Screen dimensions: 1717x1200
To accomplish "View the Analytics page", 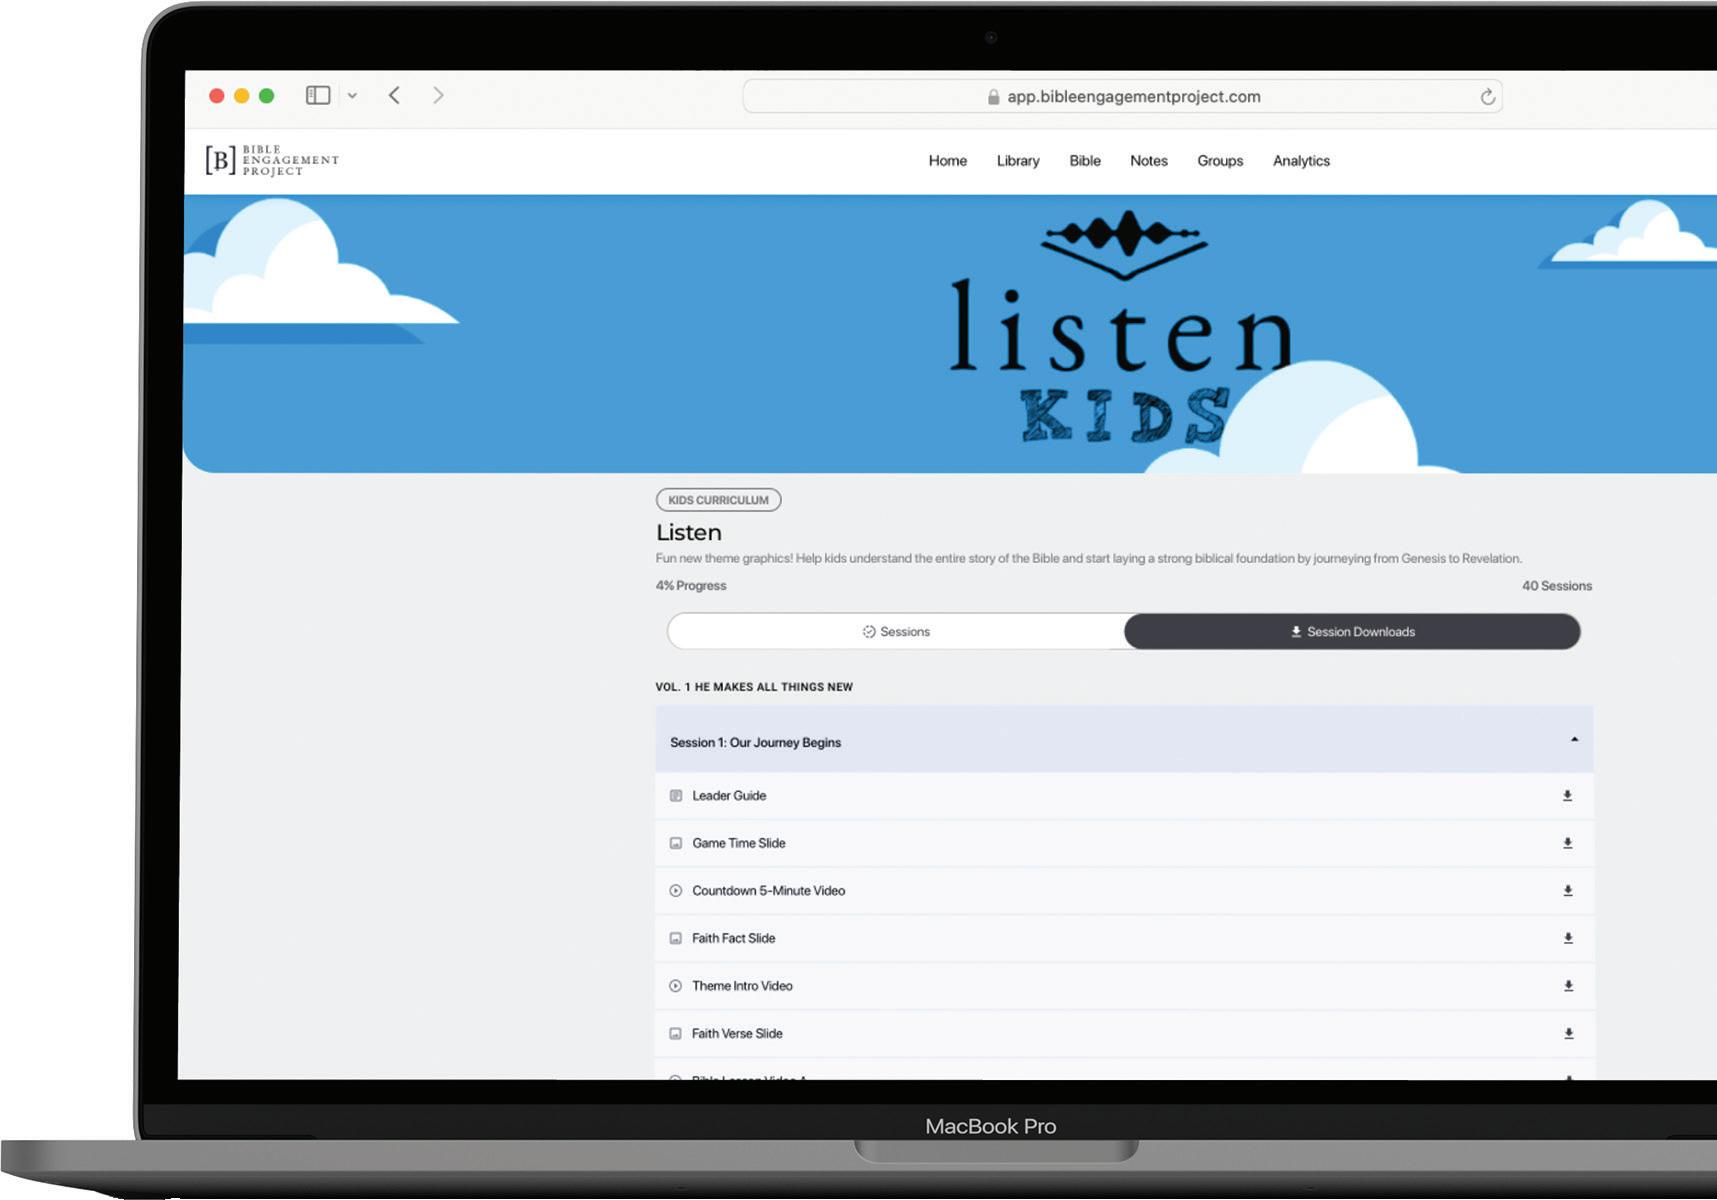I will tap(1301, 161).
